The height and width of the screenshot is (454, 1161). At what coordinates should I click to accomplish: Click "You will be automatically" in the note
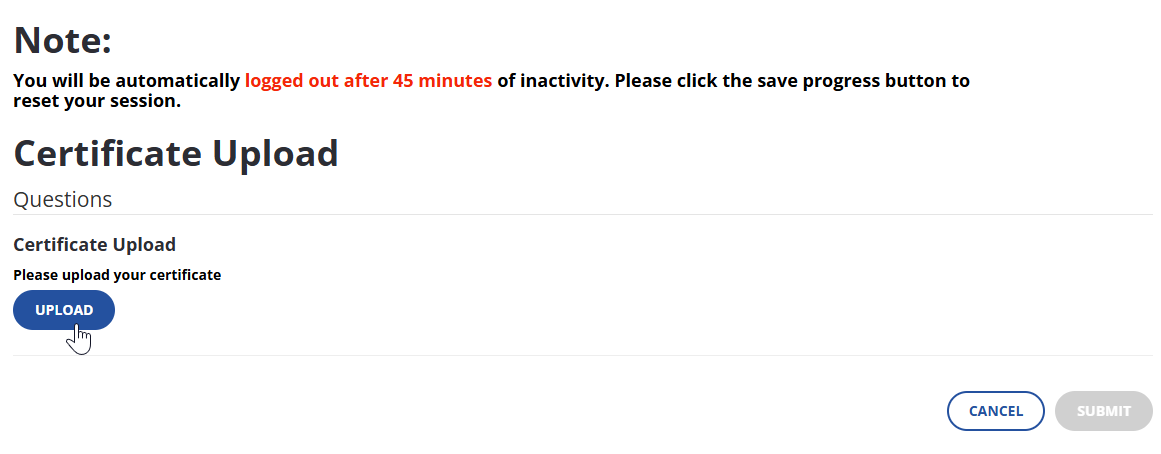(x=127, y=81)
